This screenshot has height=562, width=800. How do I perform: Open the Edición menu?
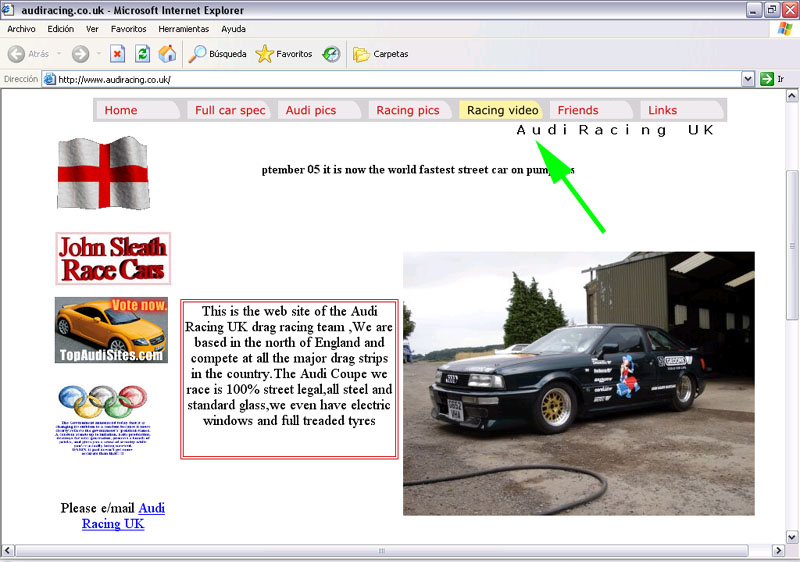(x=61, y=29)
